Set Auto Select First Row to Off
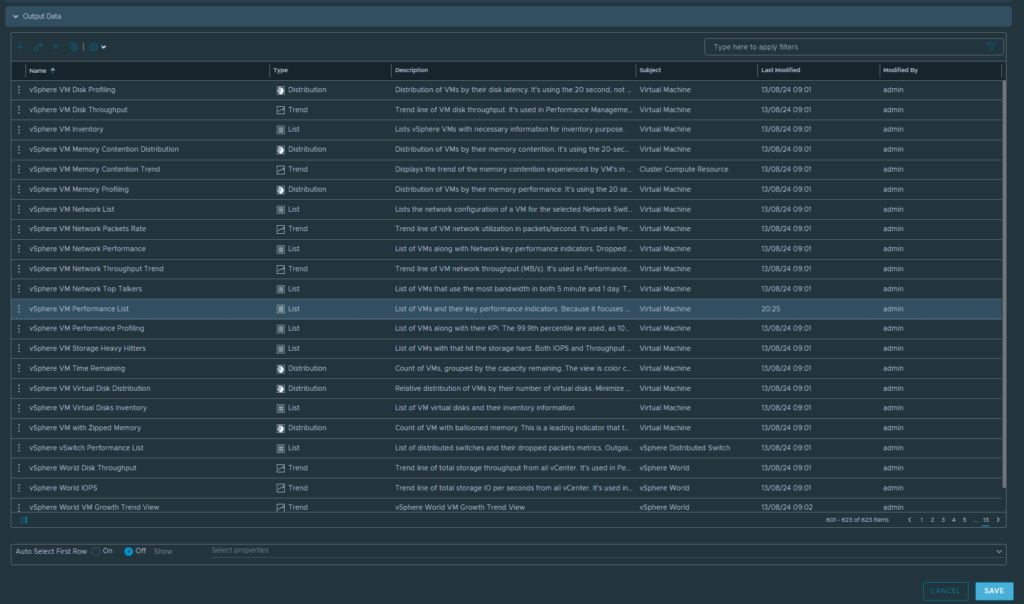Screen dimensions: 1024x604 click(x=129, y=552)
